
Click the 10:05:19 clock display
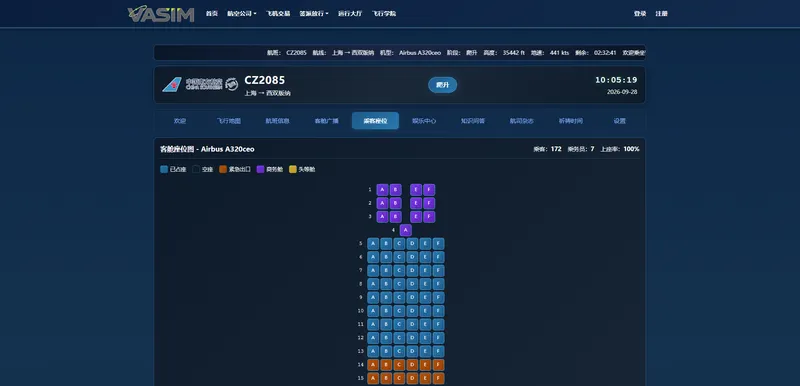[616, 80]
